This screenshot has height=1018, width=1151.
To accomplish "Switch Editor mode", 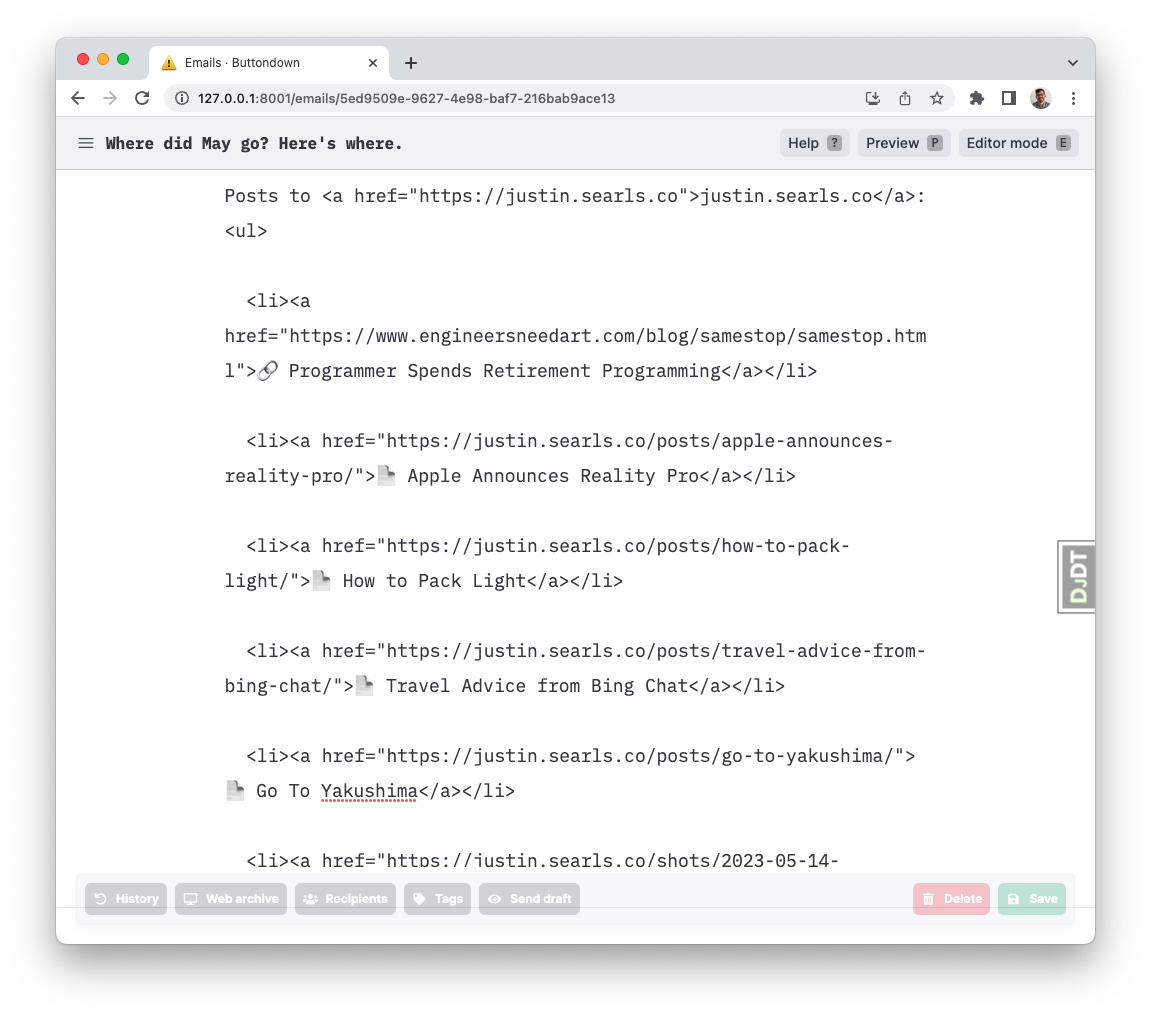I will [1018, 143].
